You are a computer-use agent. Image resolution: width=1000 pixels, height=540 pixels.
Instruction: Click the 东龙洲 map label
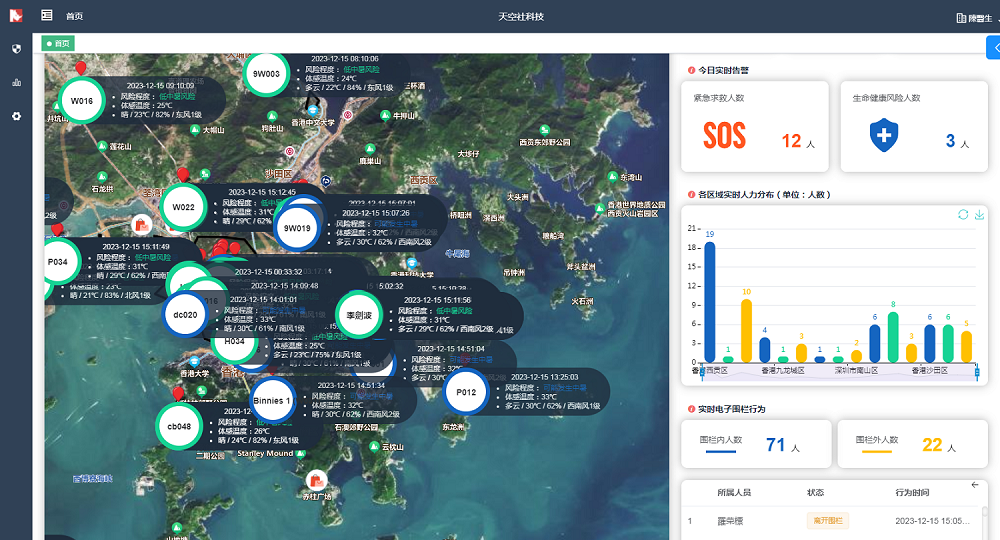click(x=453, y=427)
